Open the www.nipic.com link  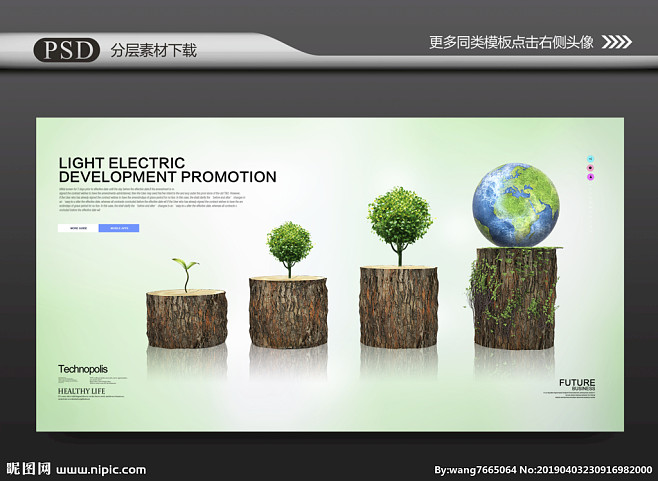click(101, 470)
